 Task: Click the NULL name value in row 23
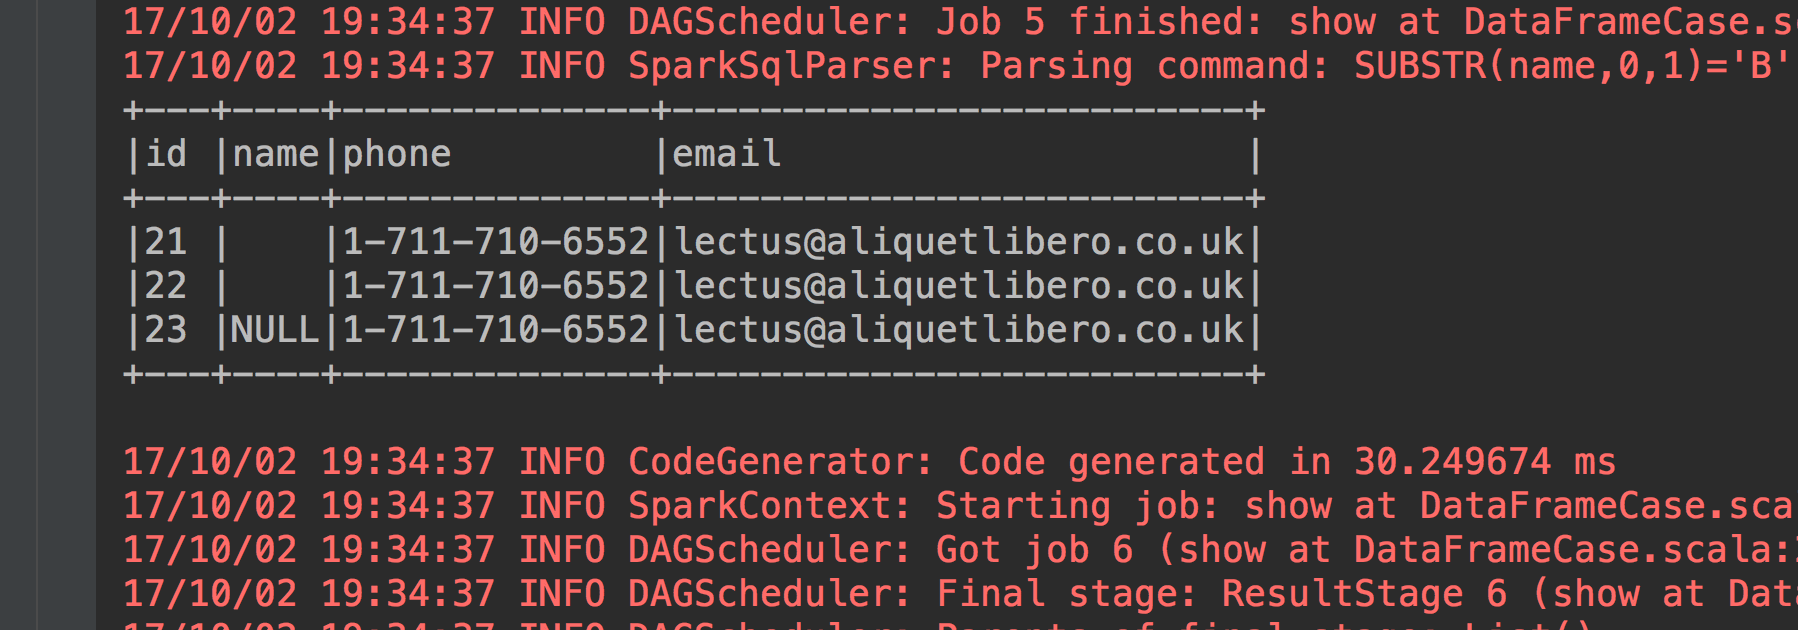click(275, 330)
